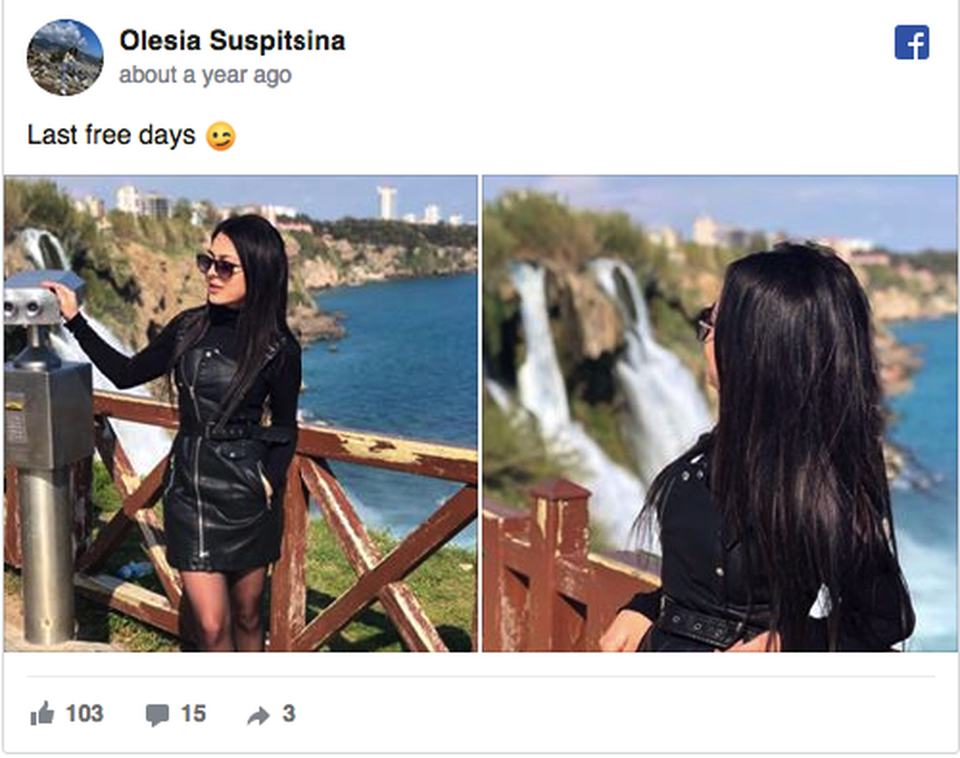This screenshot has height=758, width=960.
Task: Click the thumbs-up like icon
Action: point(42,713)
